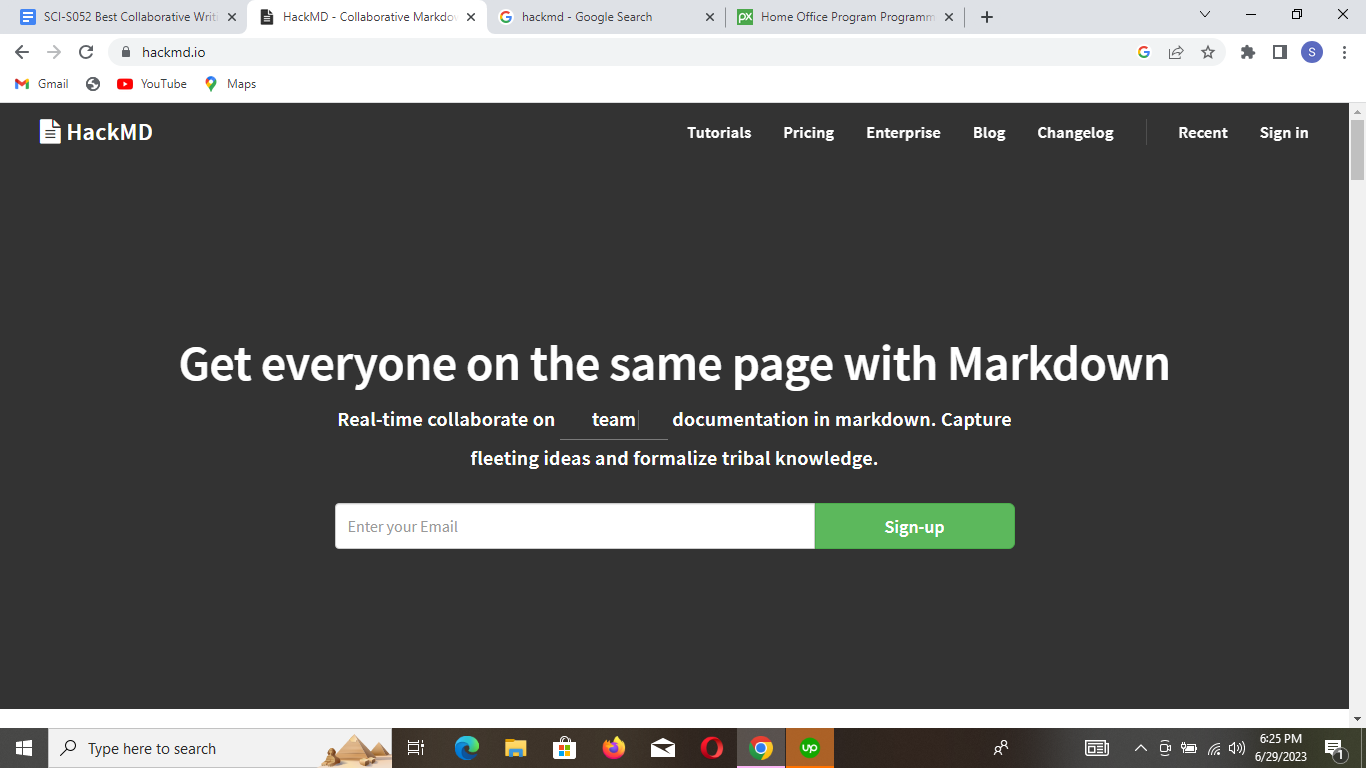Screen dimensions: 1366x768
Task: Bookmark this page using the star icon
Action: pyautogui.click(x=1210, y=51)
